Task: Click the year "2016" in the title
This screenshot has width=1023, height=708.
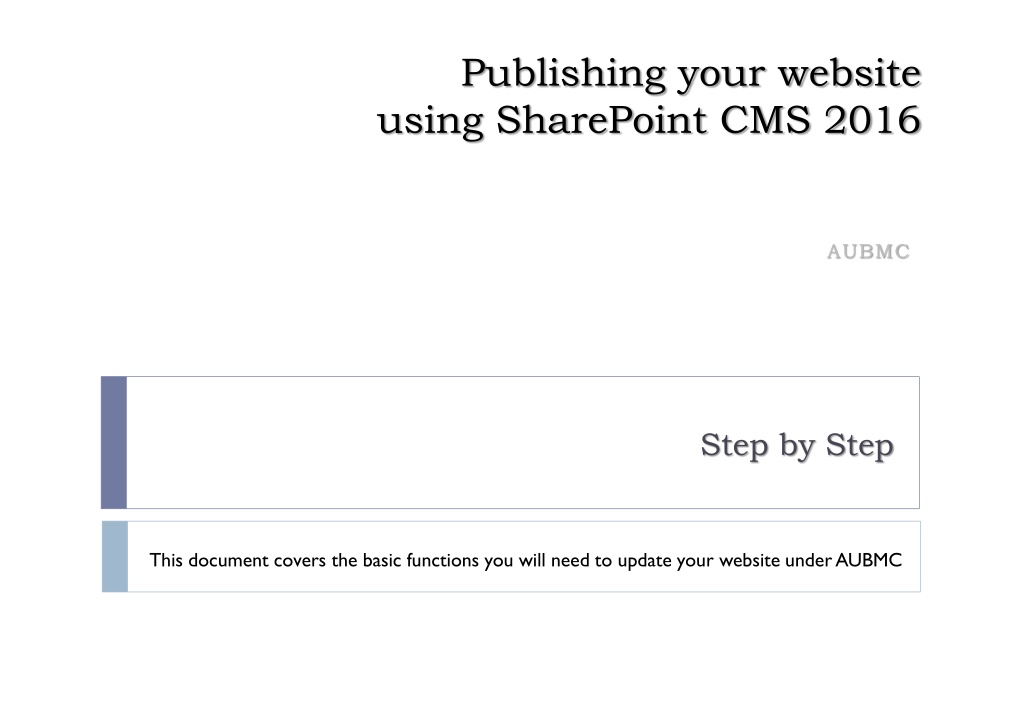Action: 872,120
